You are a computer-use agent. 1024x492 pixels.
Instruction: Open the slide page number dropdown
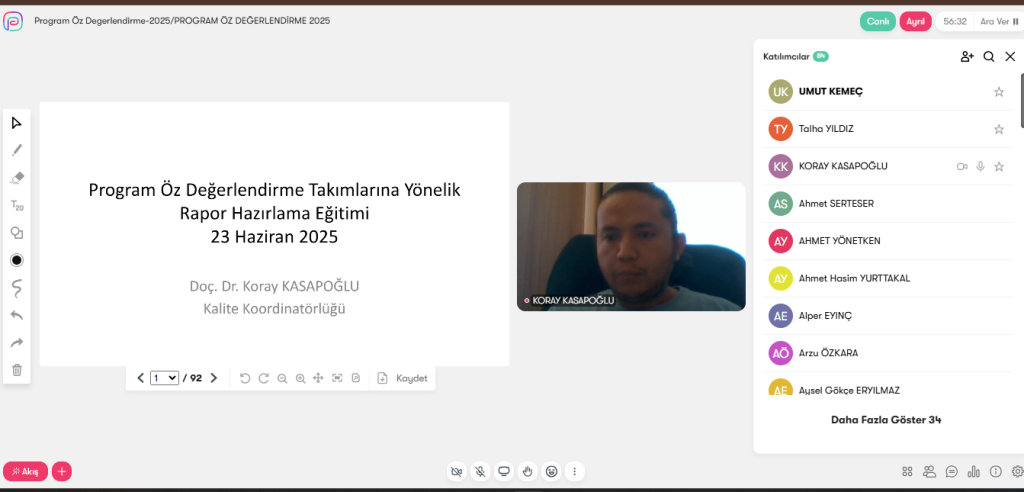pos(164,378)
